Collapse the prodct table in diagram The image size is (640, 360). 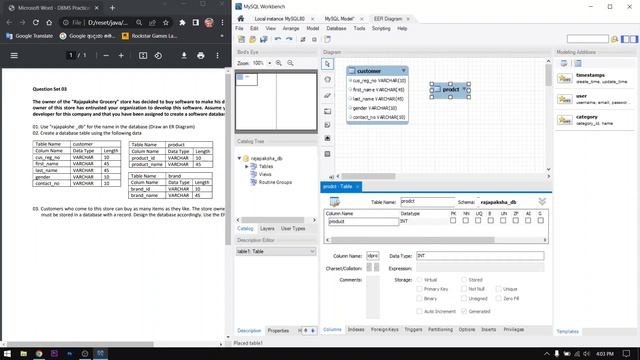[464, 89]
